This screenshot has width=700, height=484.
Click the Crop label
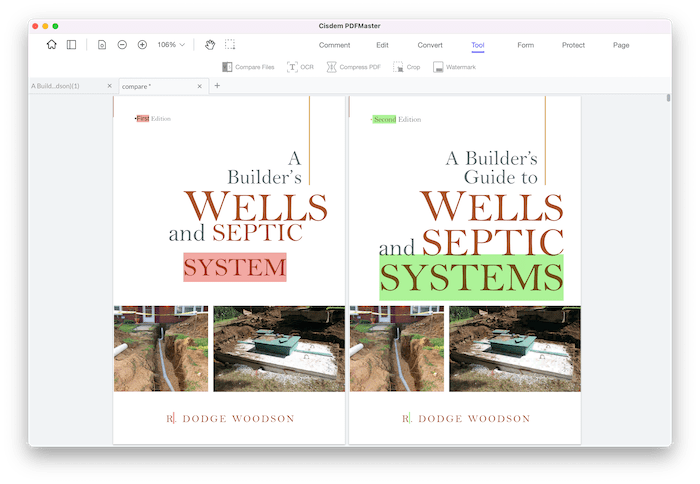click(413, 67)
